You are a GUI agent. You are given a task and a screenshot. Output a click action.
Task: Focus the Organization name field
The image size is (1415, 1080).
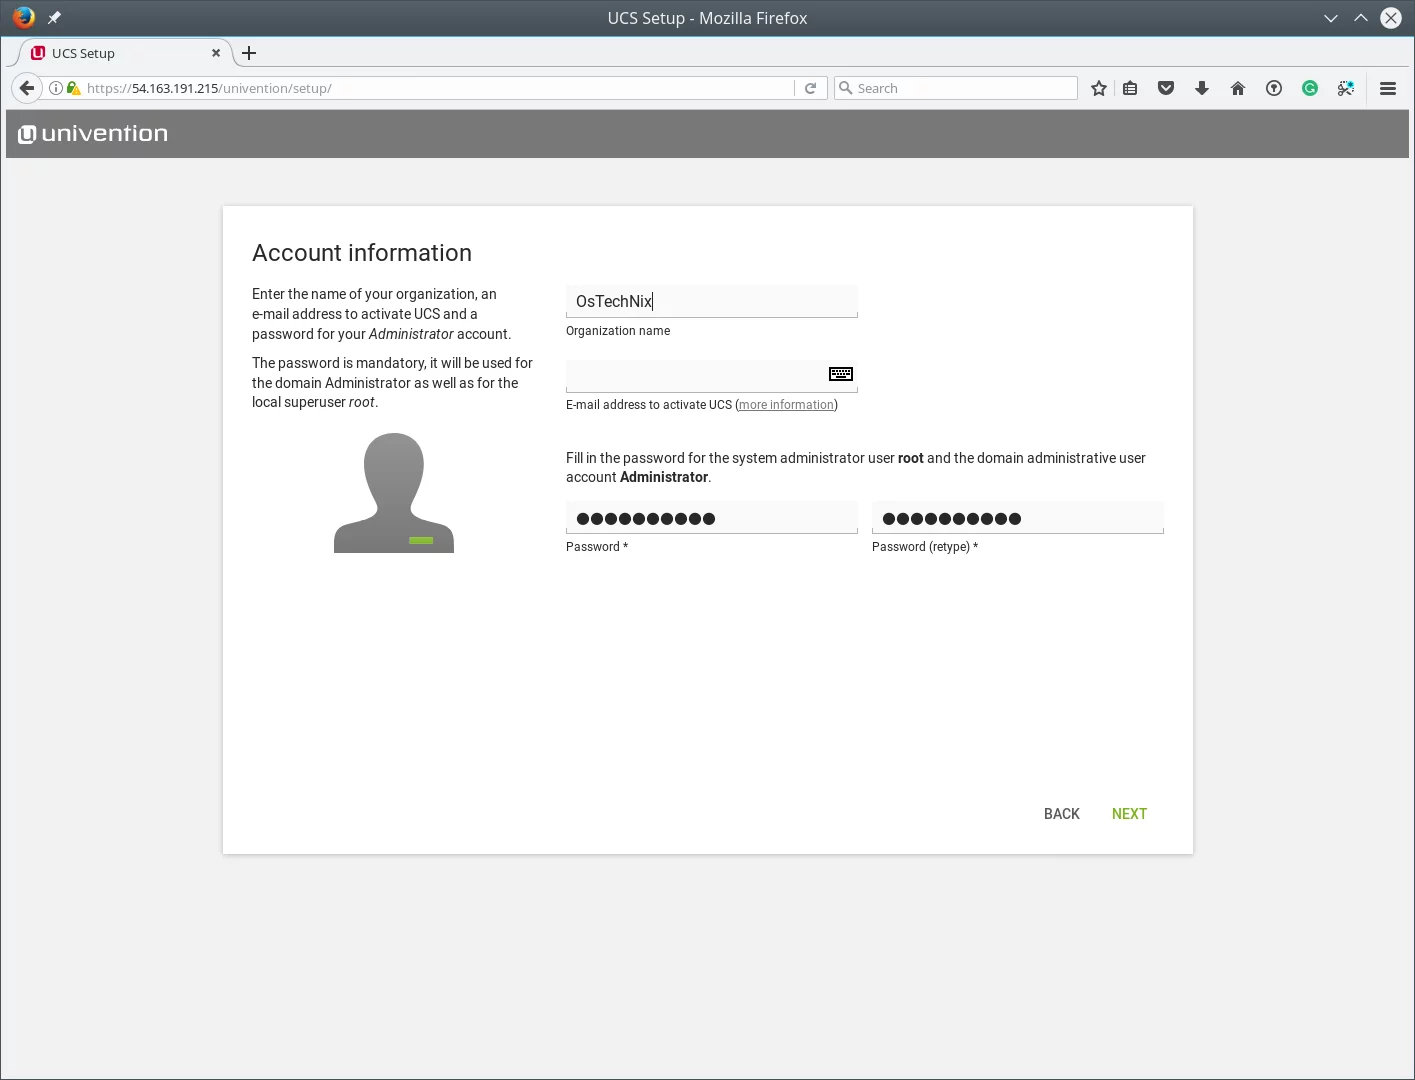(712, 301)
